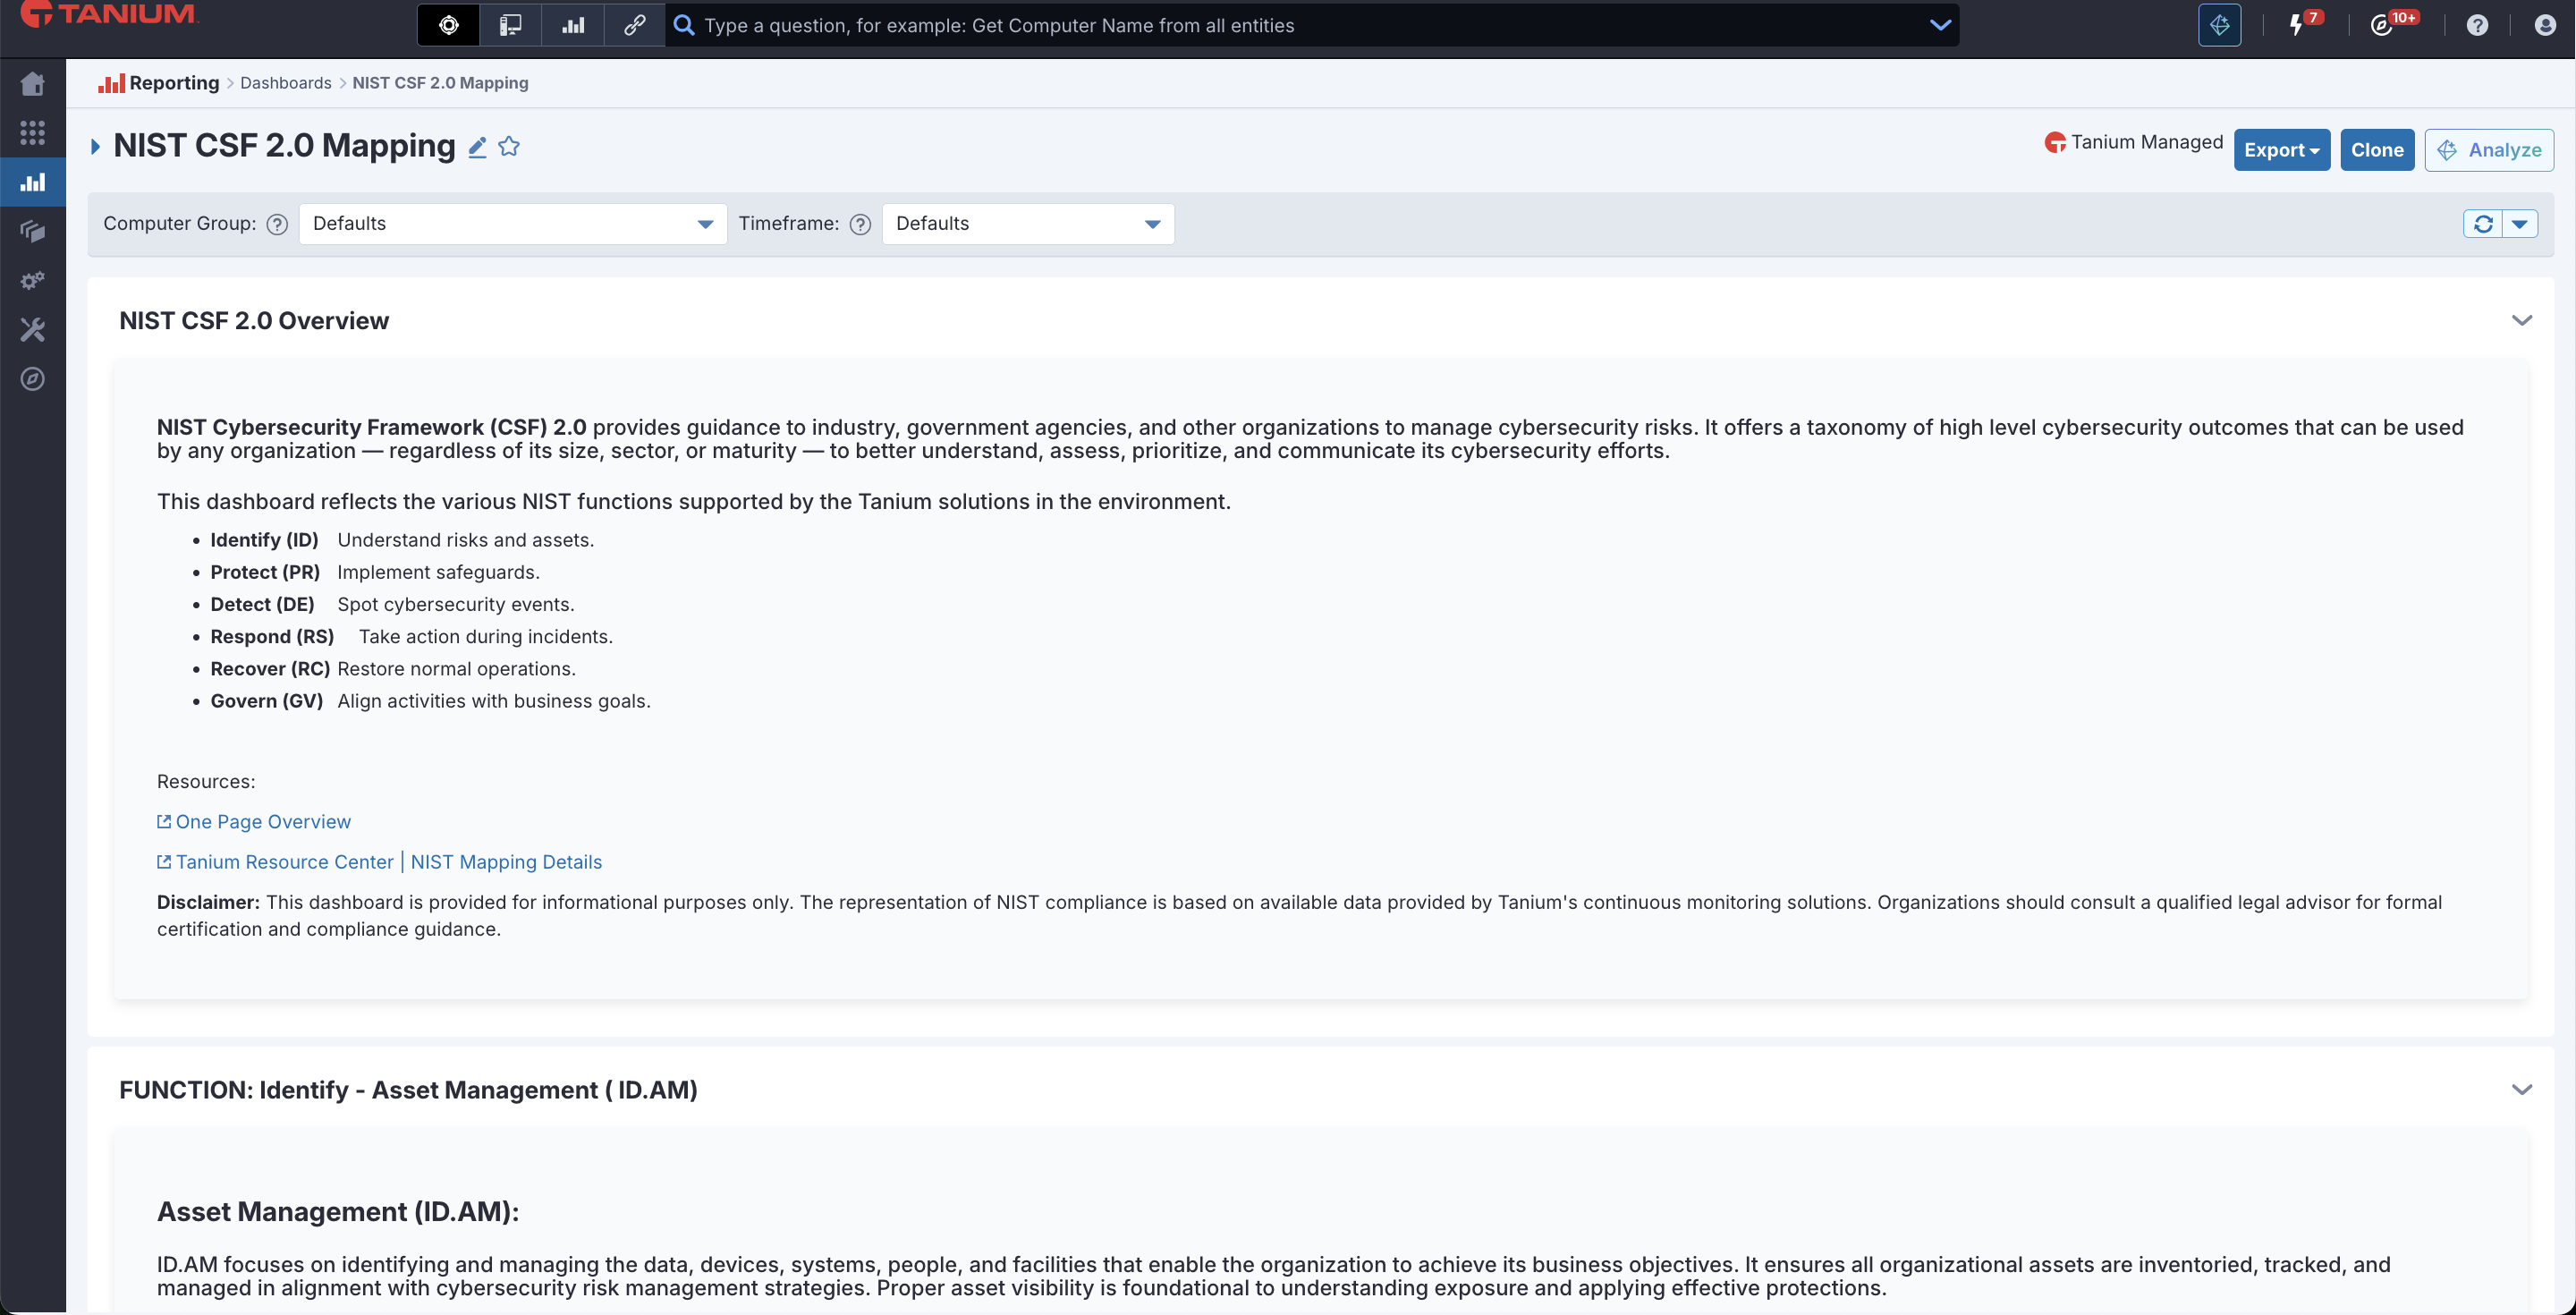Collapse the Identify - Asset Management section
This screenshot has height=1315, width=2576.
[2521, 1090]
